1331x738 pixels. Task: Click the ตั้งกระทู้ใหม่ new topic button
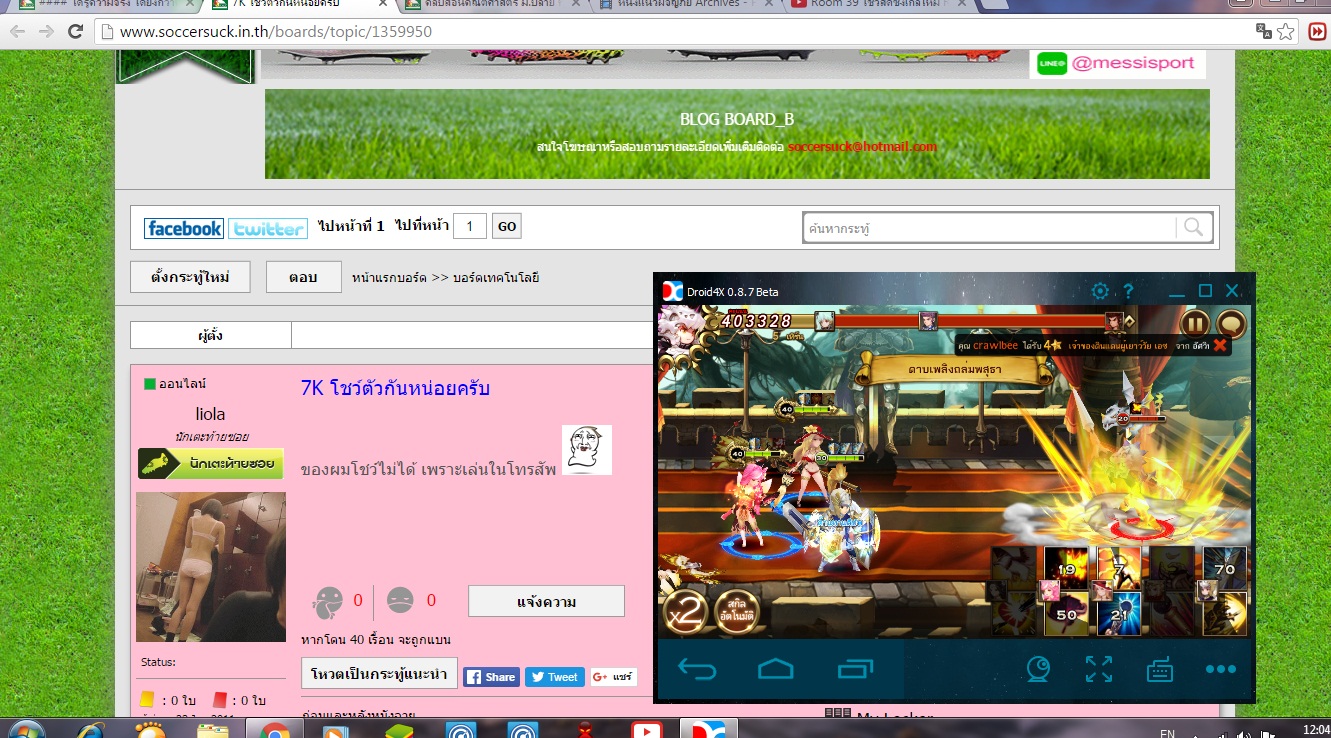tap(190, 277)
